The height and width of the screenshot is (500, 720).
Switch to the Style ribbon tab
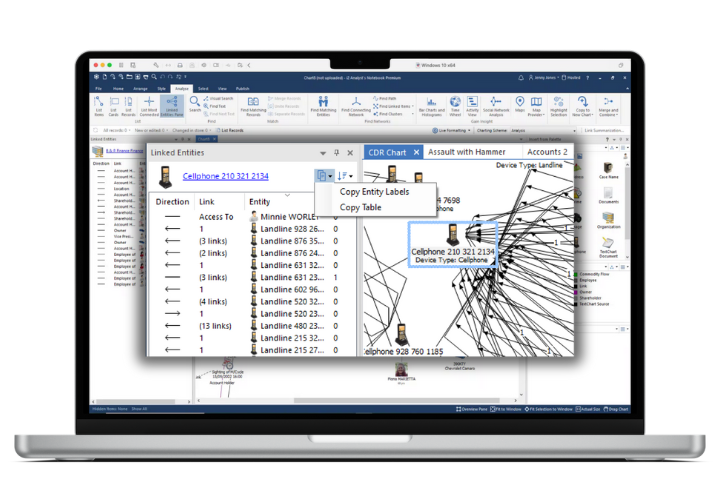(162, 89)
